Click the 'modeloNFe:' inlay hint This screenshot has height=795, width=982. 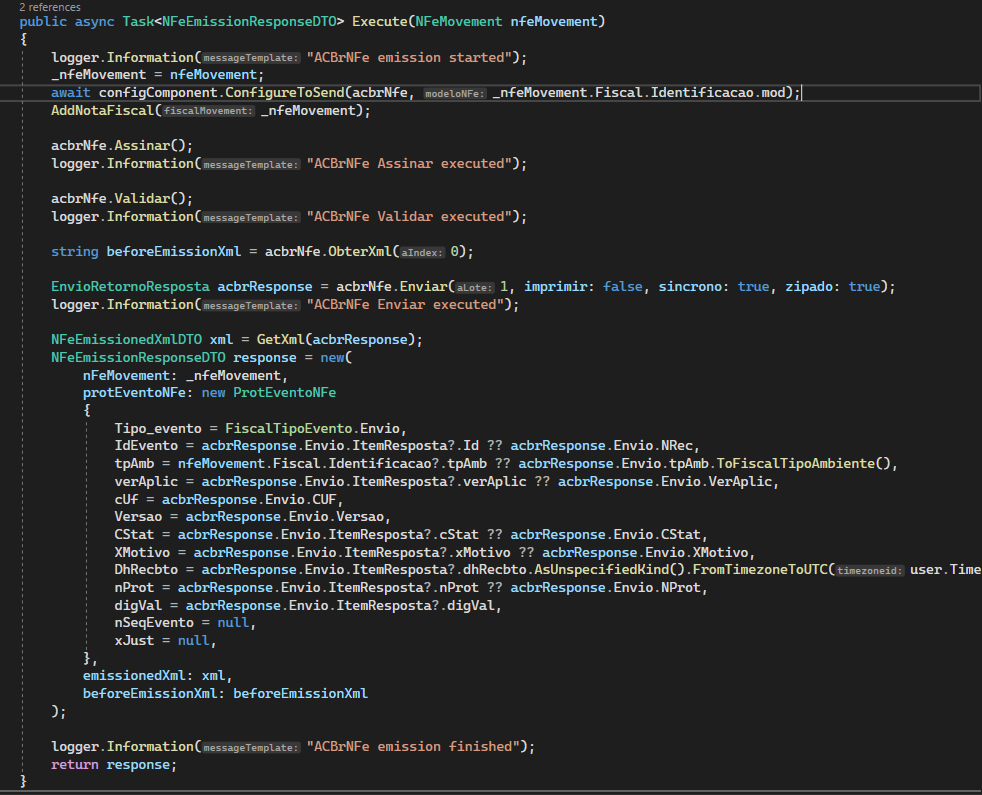(x=455, y=93)
